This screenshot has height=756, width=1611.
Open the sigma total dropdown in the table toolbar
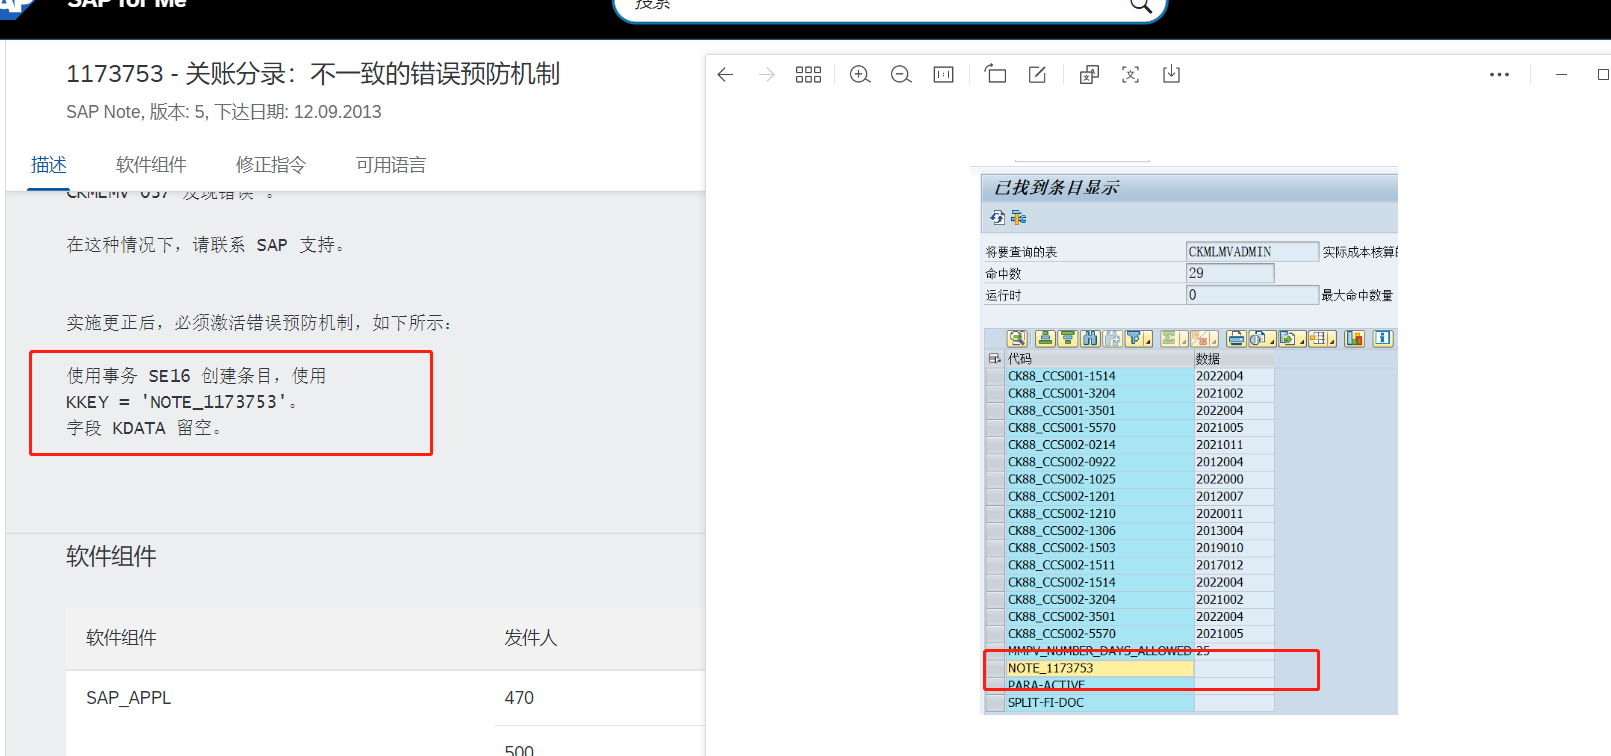pyautogui.click(x=1174, y=339)
